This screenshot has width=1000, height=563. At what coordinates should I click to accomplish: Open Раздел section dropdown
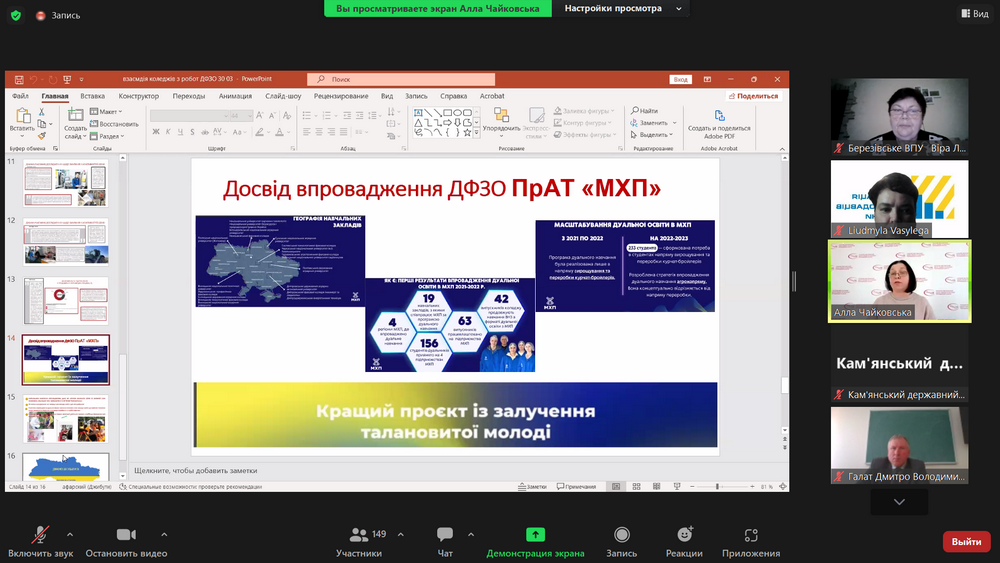[x=107, y=136]
